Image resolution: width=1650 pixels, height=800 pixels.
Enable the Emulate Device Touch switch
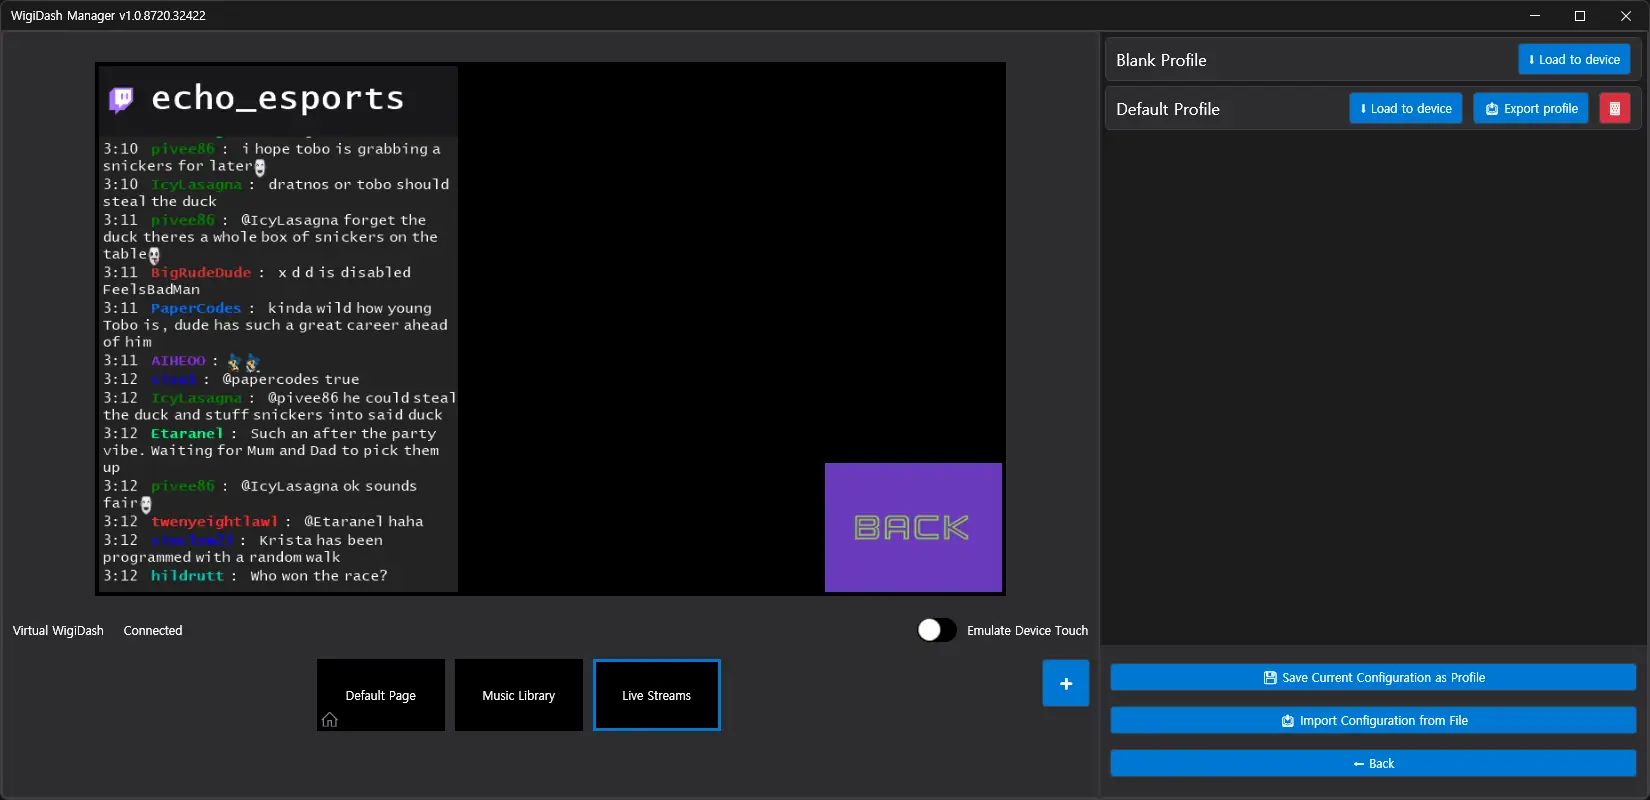937,630
